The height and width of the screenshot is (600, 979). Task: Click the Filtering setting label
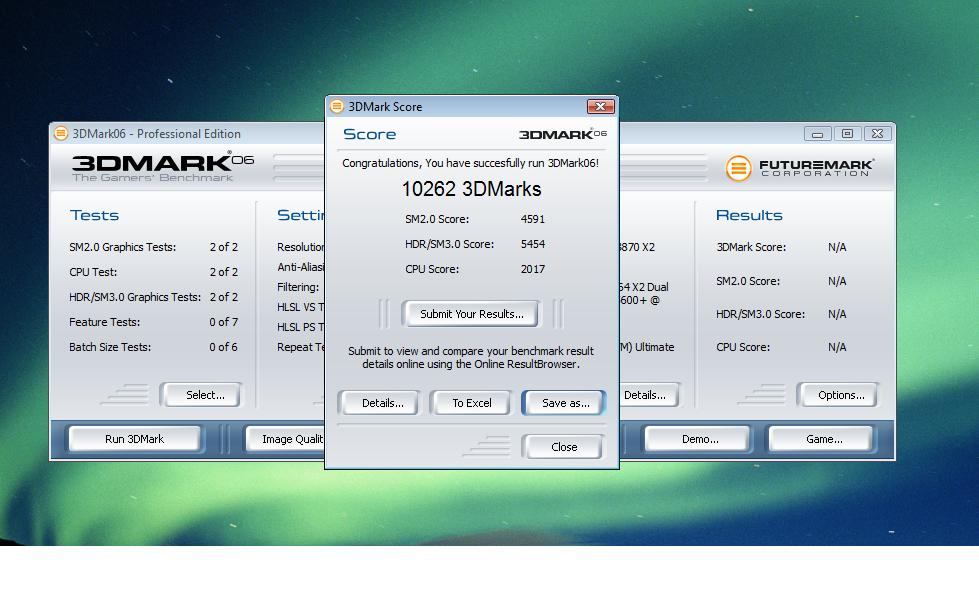click(298, 287)
